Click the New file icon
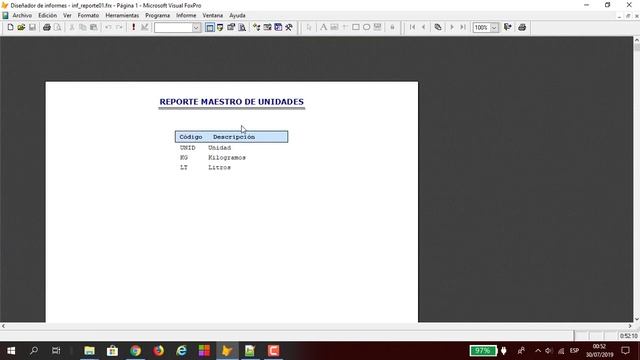 coord(11,27)
